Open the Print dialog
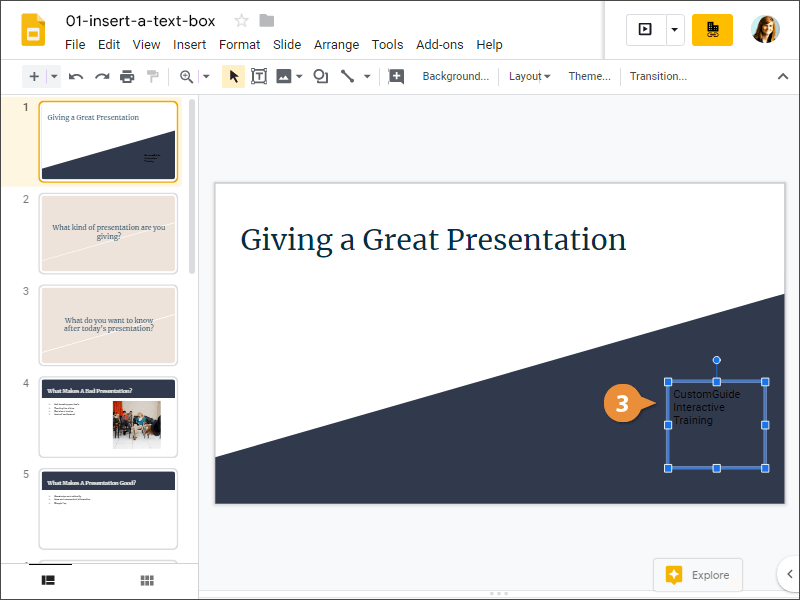The height and width of the screenshot is (600, 800). click(x=127, y=76)
